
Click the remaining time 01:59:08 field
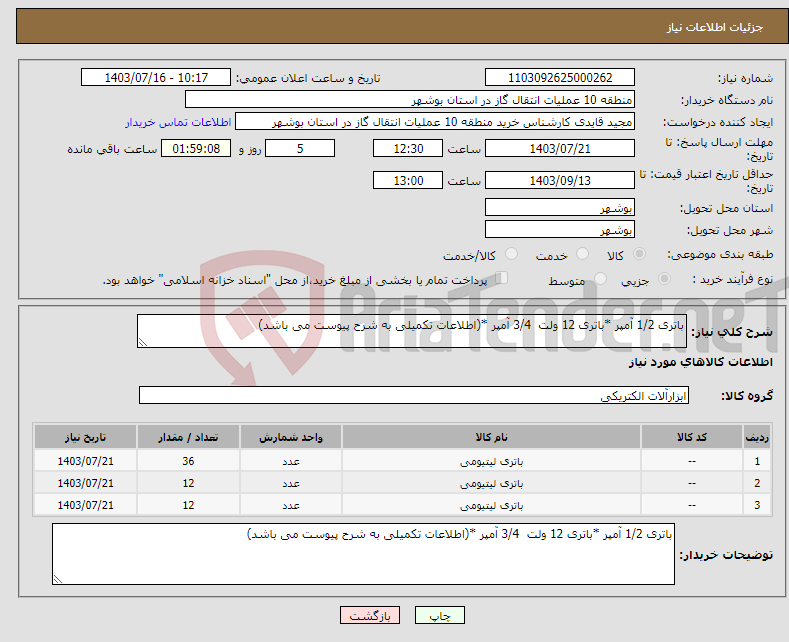(196, 148)
